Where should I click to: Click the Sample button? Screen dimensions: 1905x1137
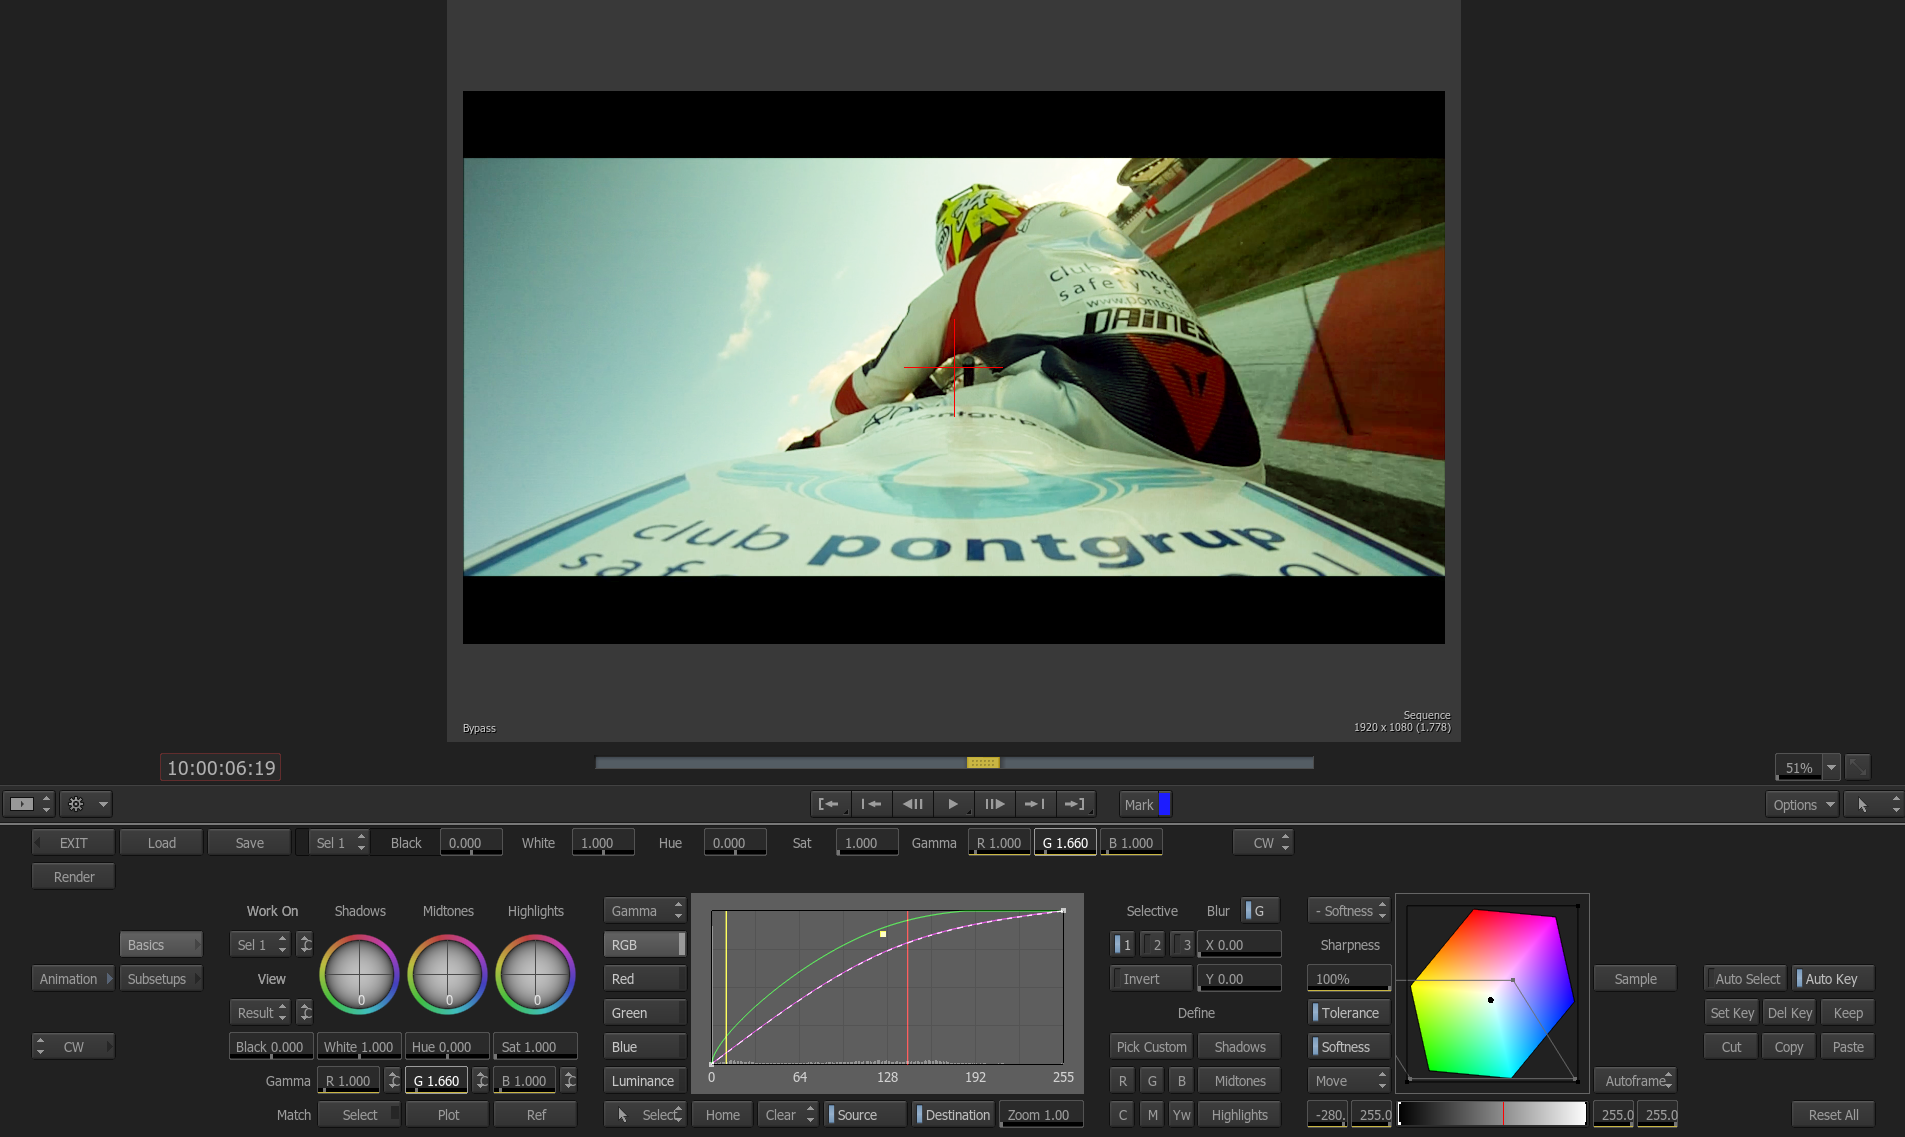tap(1635, 979)
